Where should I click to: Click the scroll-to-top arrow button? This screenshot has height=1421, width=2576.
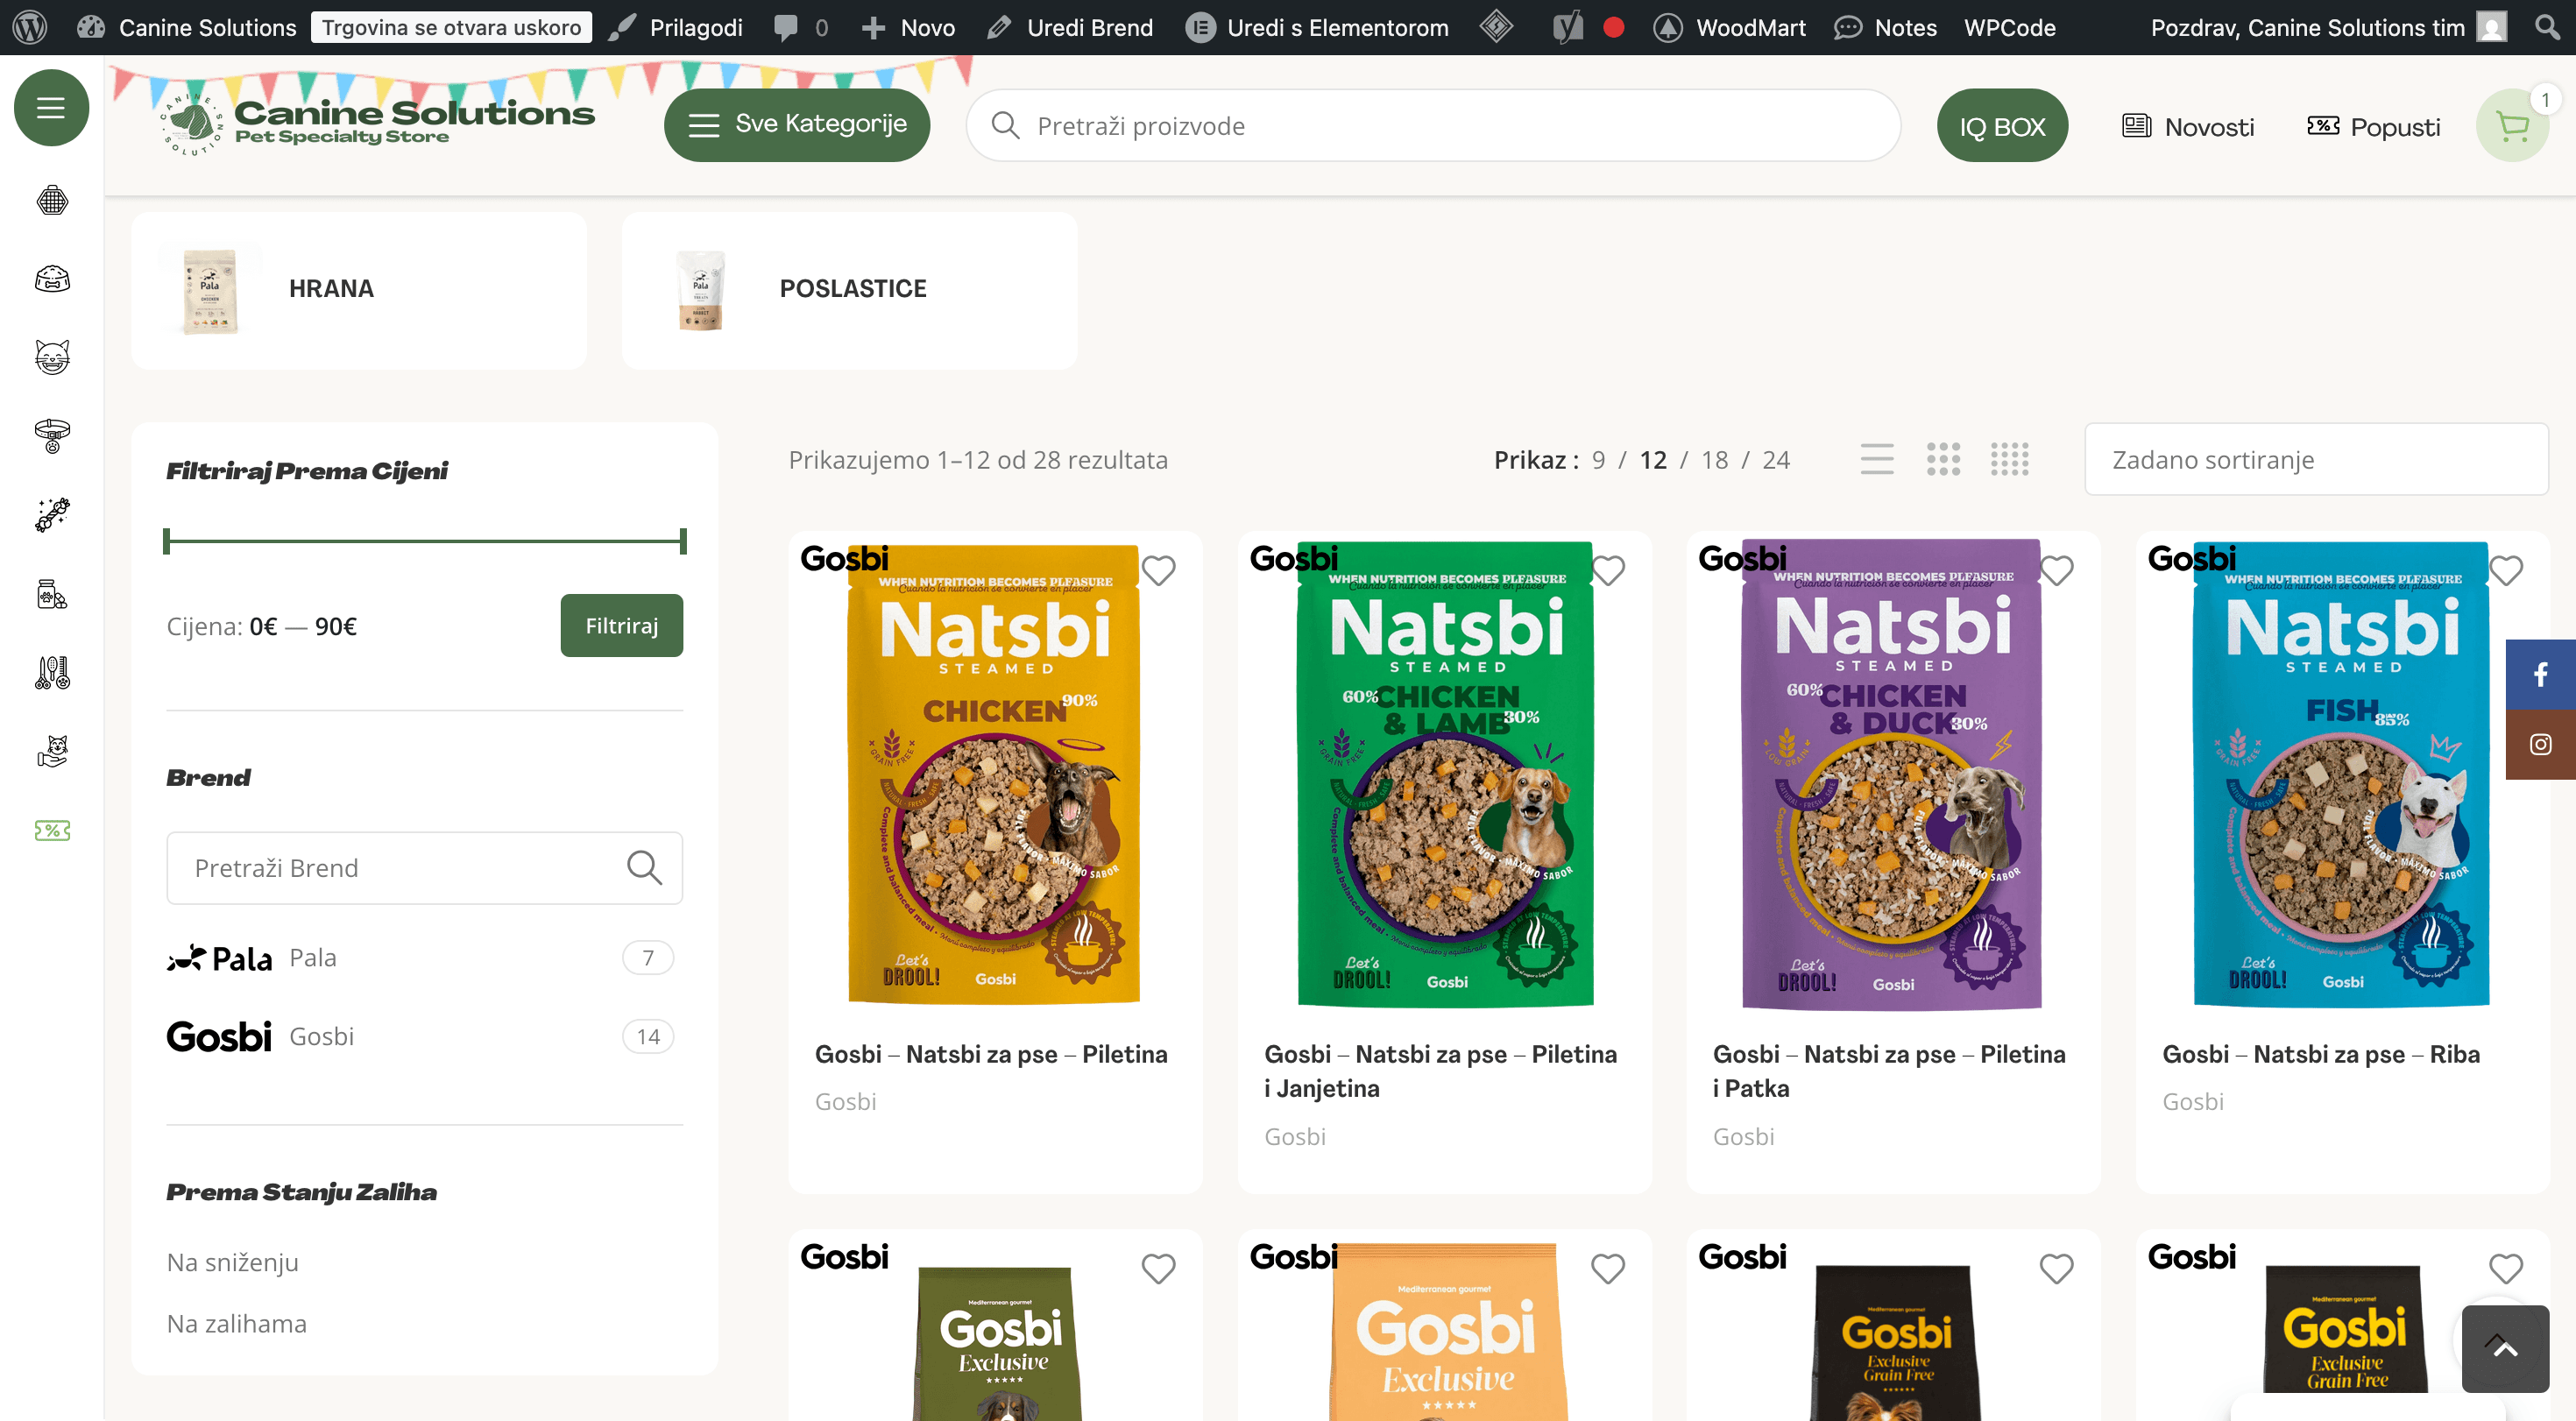(2504, 1348)
